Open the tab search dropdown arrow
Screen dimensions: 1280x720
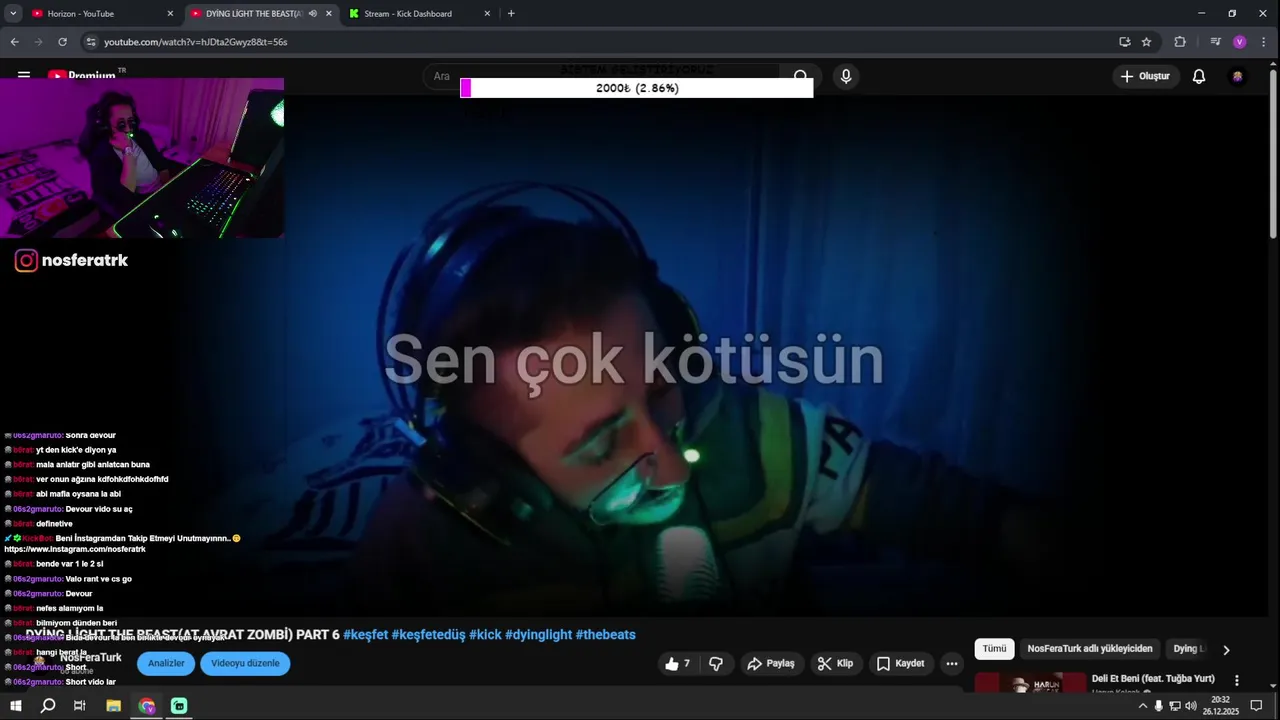13,14
